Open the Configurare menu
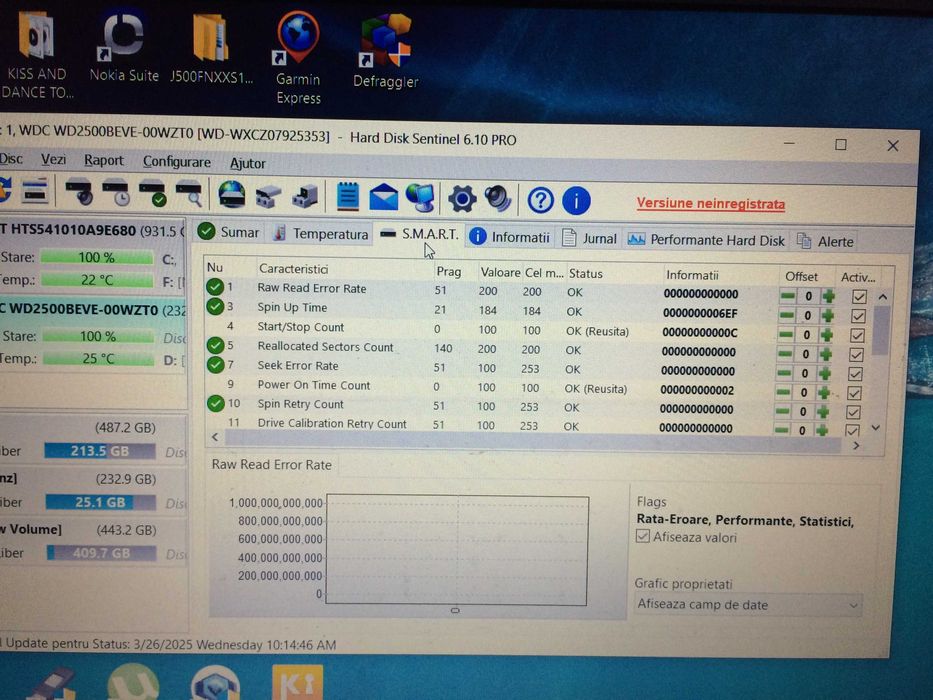 pyautogui.click(x=177, y=162)
